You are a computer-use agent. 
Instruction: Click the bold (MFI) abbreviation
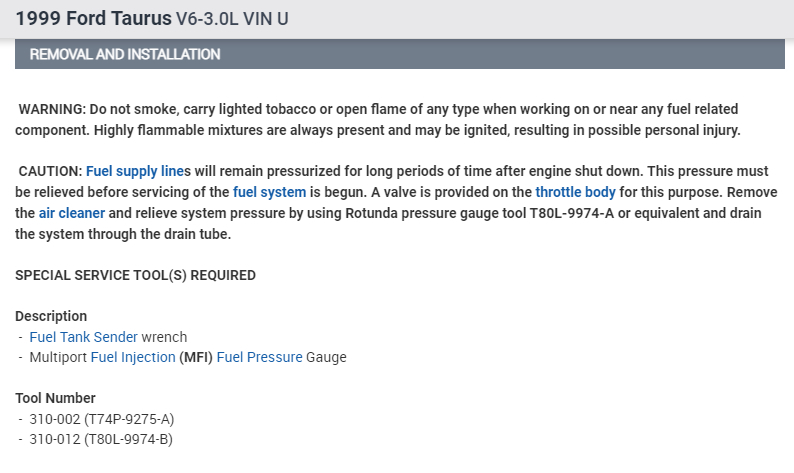coord(195,357)
